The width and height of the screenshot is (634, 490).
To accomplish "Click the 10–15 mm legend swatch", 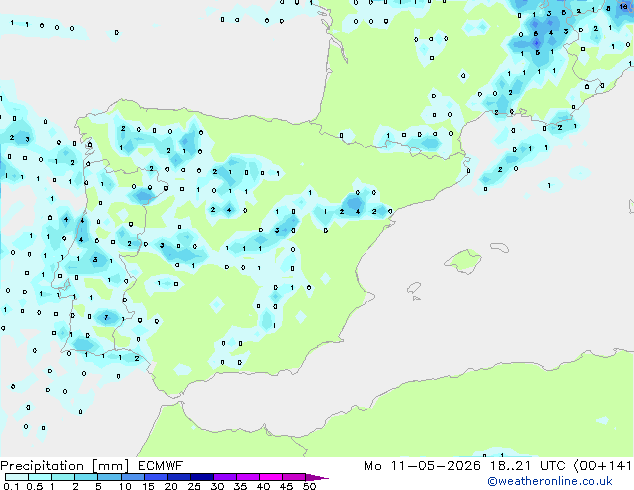I will (x=132, y=477).
